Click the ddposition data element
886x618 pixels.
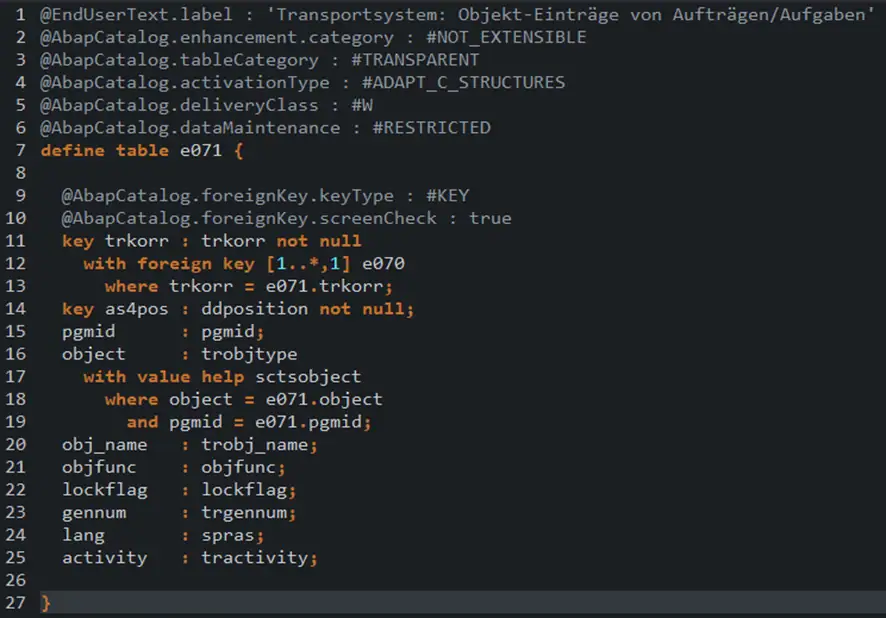[x=255, y=308]
